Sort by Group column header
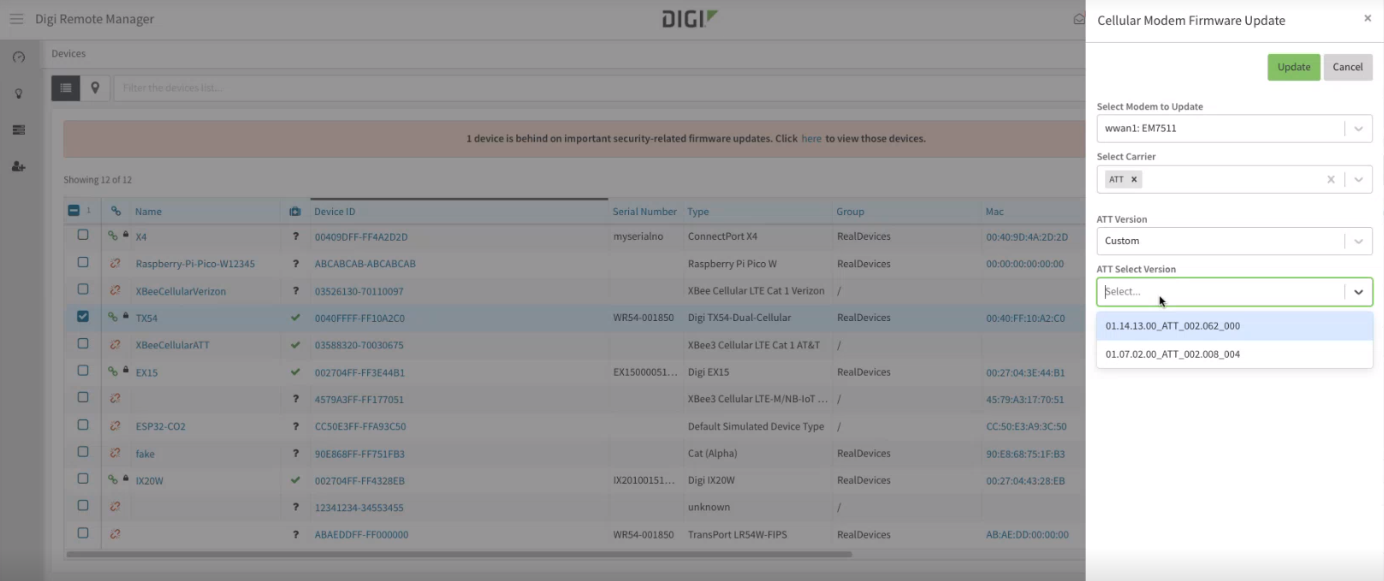The height and width of the screenshot is (581, 1384). click(850, 212)
